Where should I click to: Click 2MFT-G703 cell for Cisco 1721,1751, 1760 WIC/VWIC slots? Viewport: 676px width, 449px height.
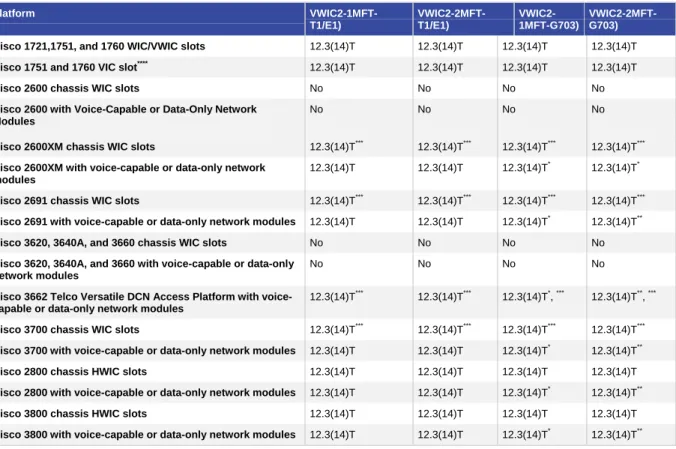614,46
